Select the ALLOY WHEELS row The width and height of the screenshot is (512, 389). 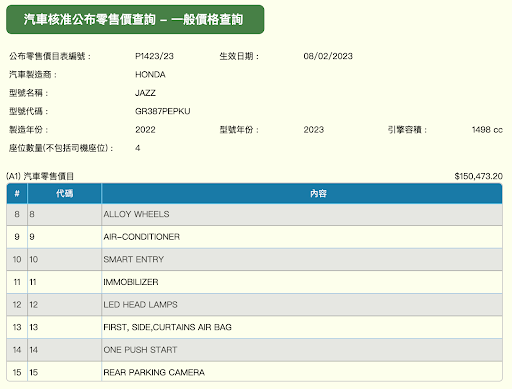[254, 214]
